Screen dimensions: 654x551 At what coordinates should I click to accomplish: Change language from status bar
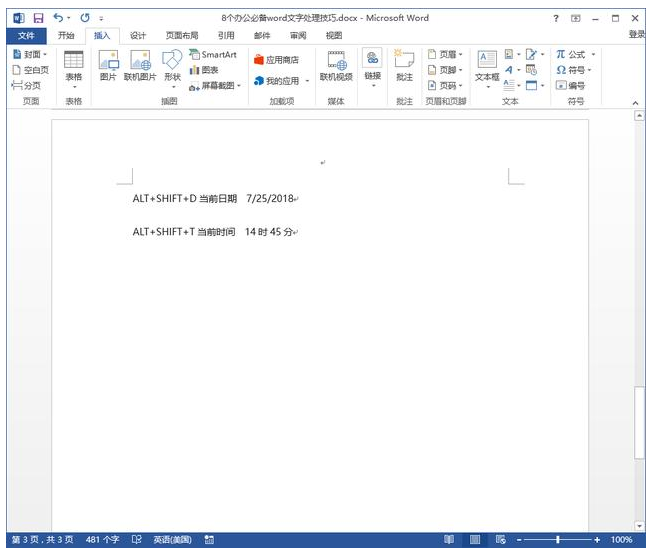click(172, 539)
